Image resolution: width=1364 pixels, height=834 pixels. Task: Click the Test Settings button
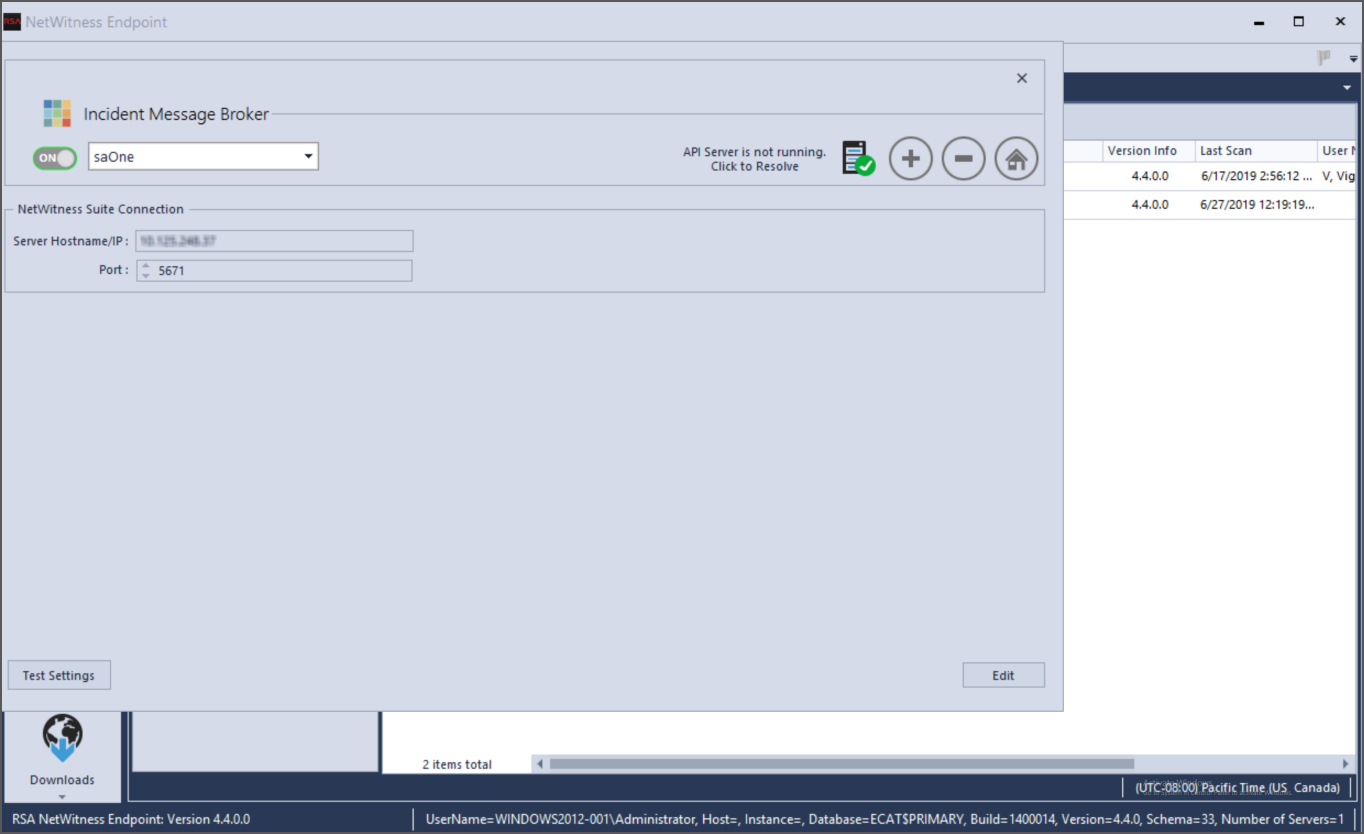click(x=58, y=675)
